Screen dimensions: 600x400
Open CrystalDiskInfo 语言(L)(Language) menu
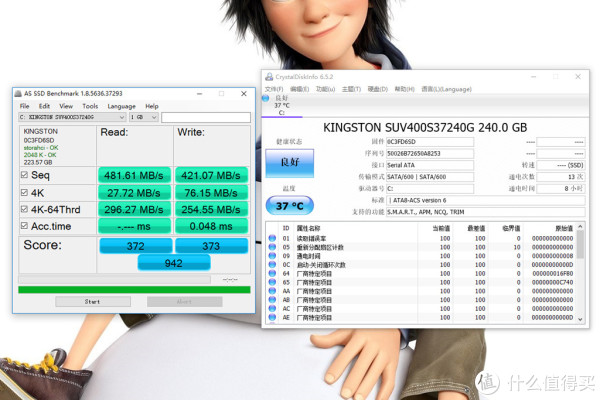pyautogui.click(x=447, y=89)
